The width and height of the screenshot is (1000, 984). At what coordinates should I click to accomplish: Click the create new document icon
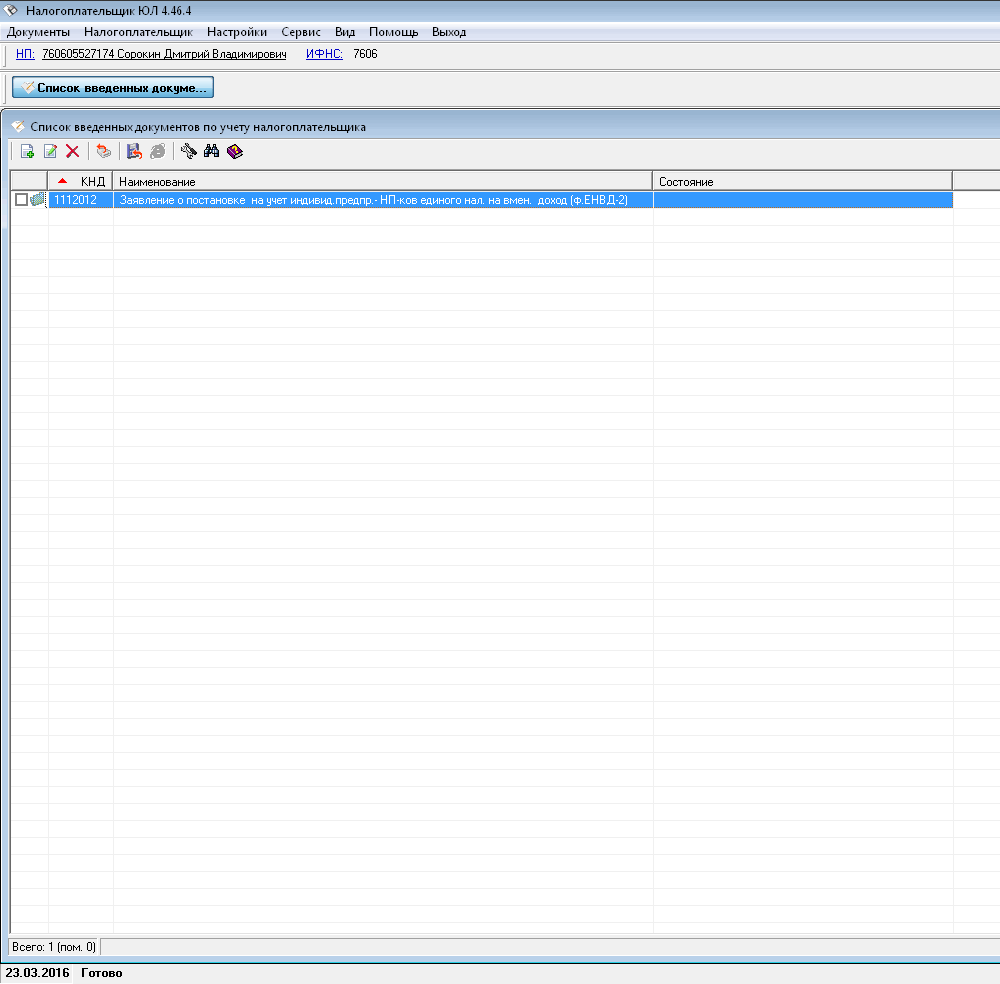[x=27, y=152]
